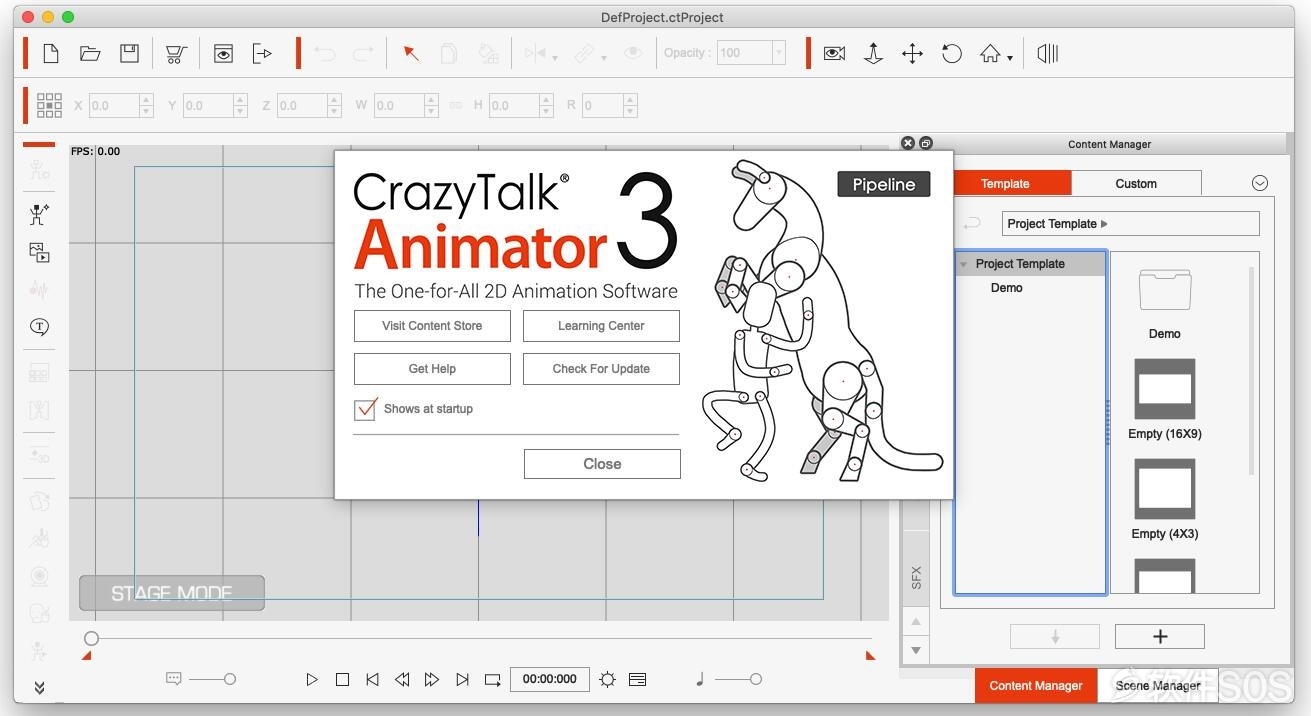Click STAGE MODE toggle button
The height and width of the screenshot is (716, 1311).
tap(172, 593)
